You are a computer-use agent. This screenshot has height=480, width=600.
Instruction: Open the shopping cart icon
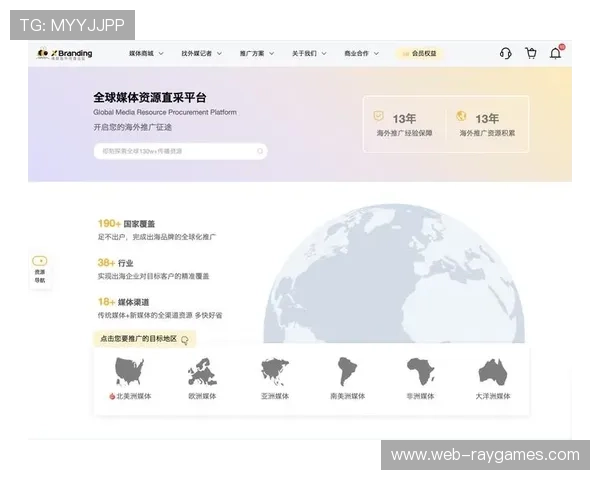click(x=531, y=54)
